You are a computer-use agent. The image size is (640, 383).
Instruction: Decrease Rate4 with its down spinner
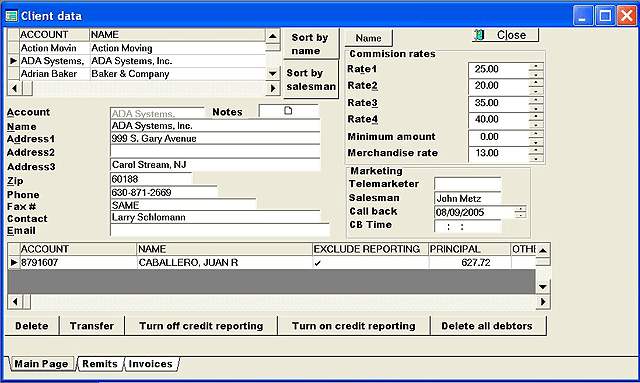(x=536, y=125)
